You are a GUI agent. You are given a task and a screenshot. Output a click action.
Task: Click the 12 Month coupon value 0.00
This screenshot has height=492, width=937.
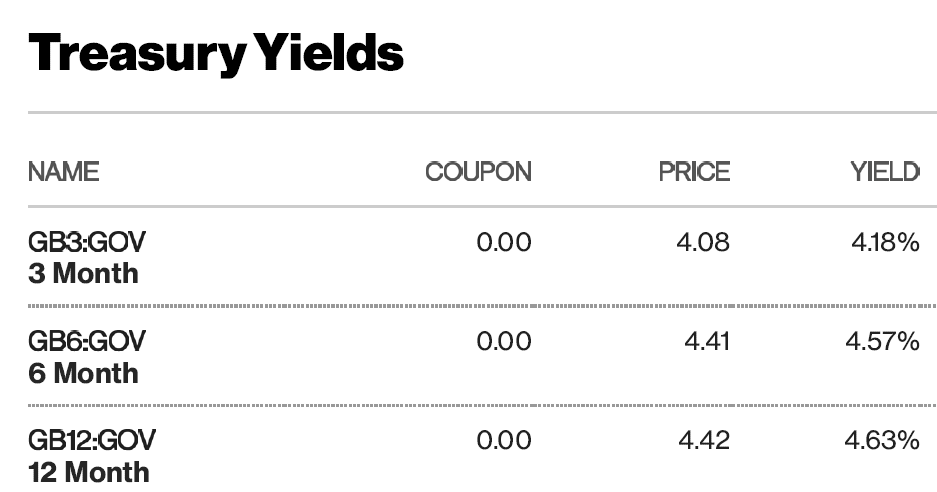pos(504,441)
